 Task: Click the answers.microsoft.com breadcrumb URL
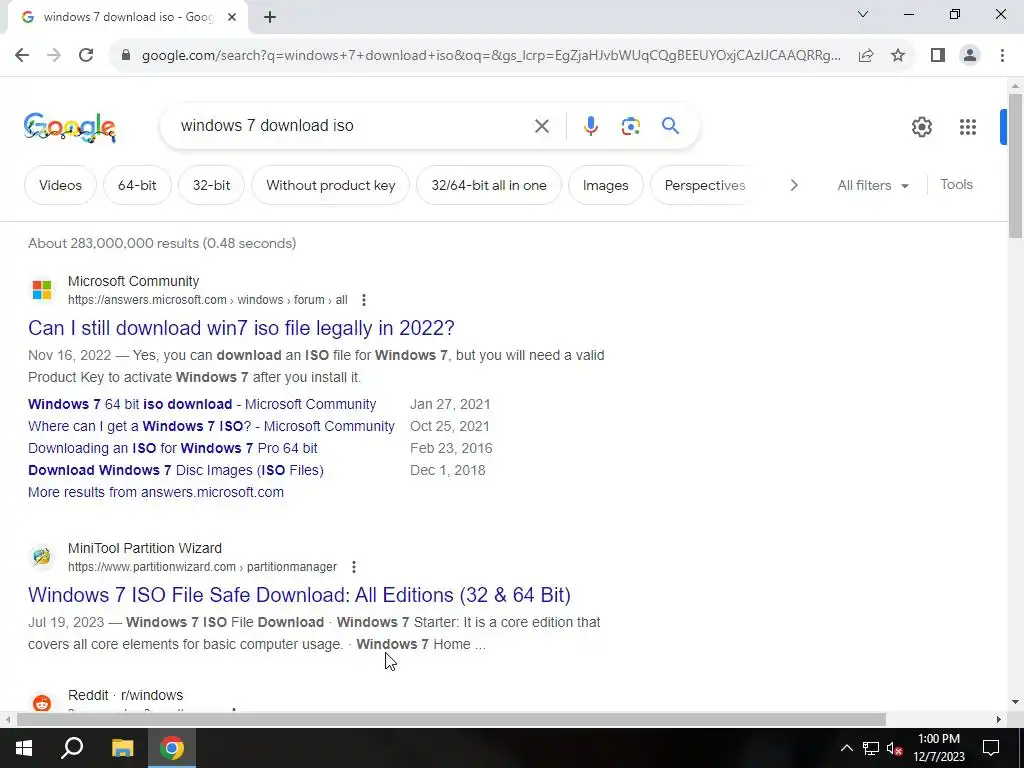(x=207, y=300)
